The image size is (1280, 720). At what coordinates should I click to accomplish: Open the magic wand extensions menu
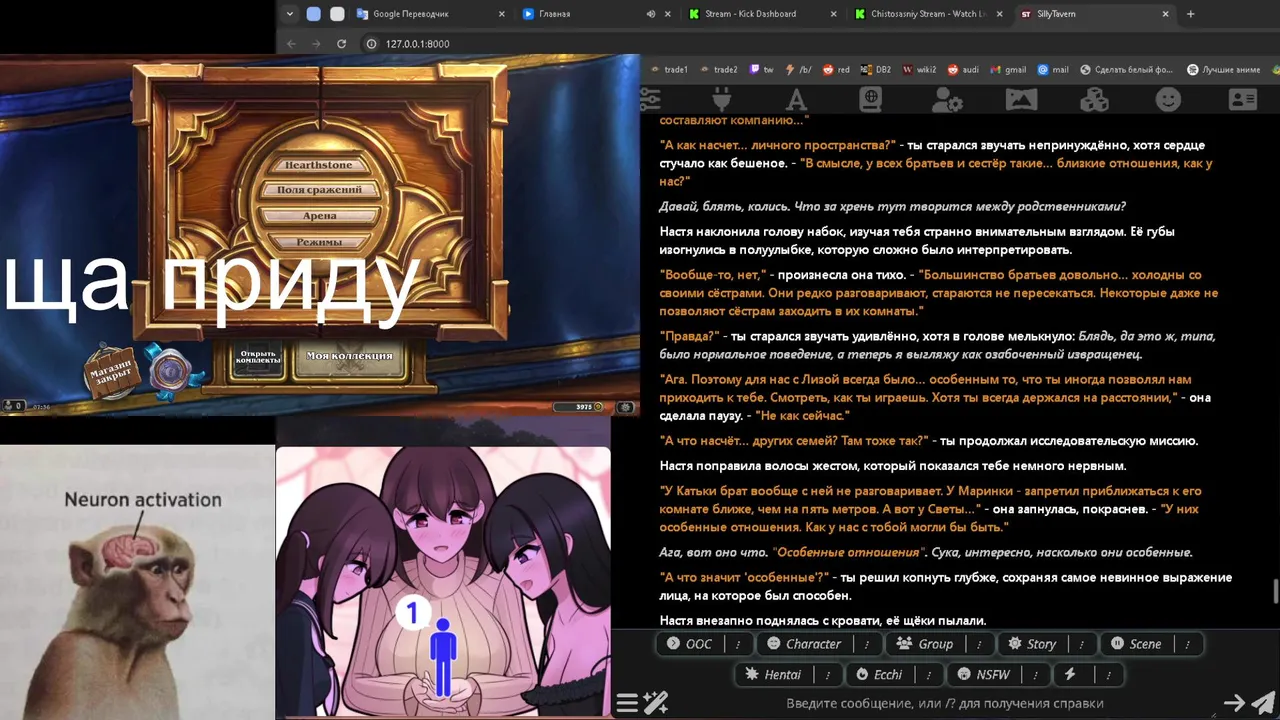tap(656, 703)
